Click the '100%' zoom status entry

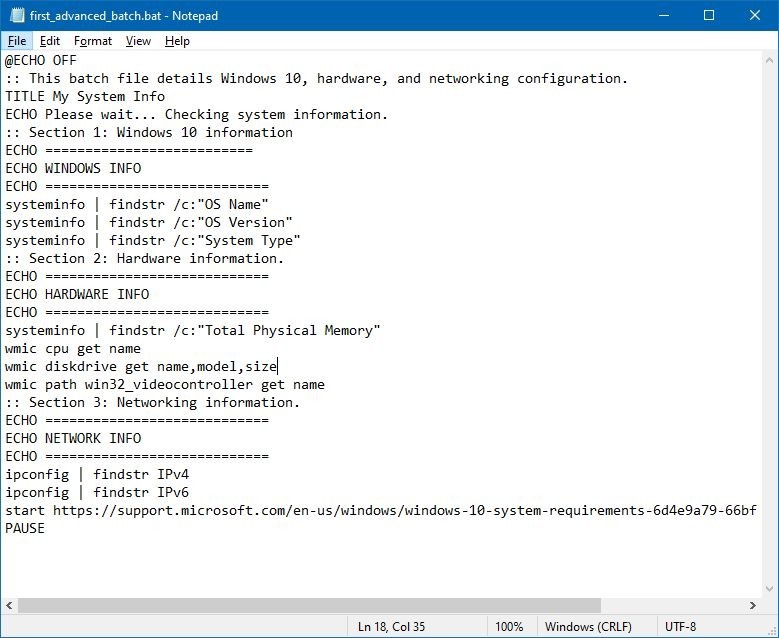pos(509,627)
